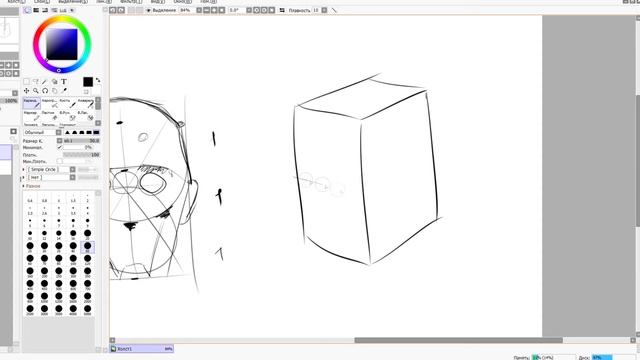Click the horizontal canvas scrollbar thumb

click(x=458, y=340)
